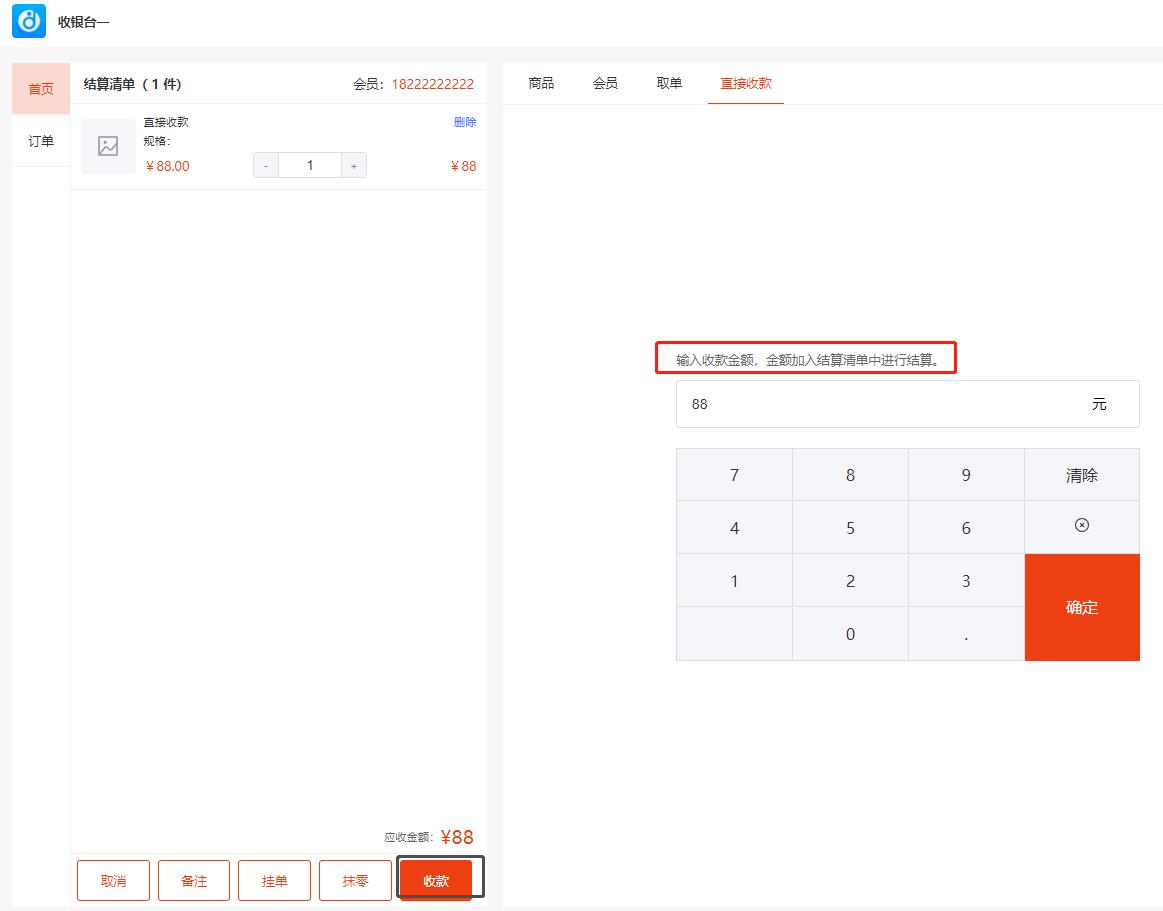Click 删除 to remove the item
This screenshot has height=911, width=1163.
465,122
